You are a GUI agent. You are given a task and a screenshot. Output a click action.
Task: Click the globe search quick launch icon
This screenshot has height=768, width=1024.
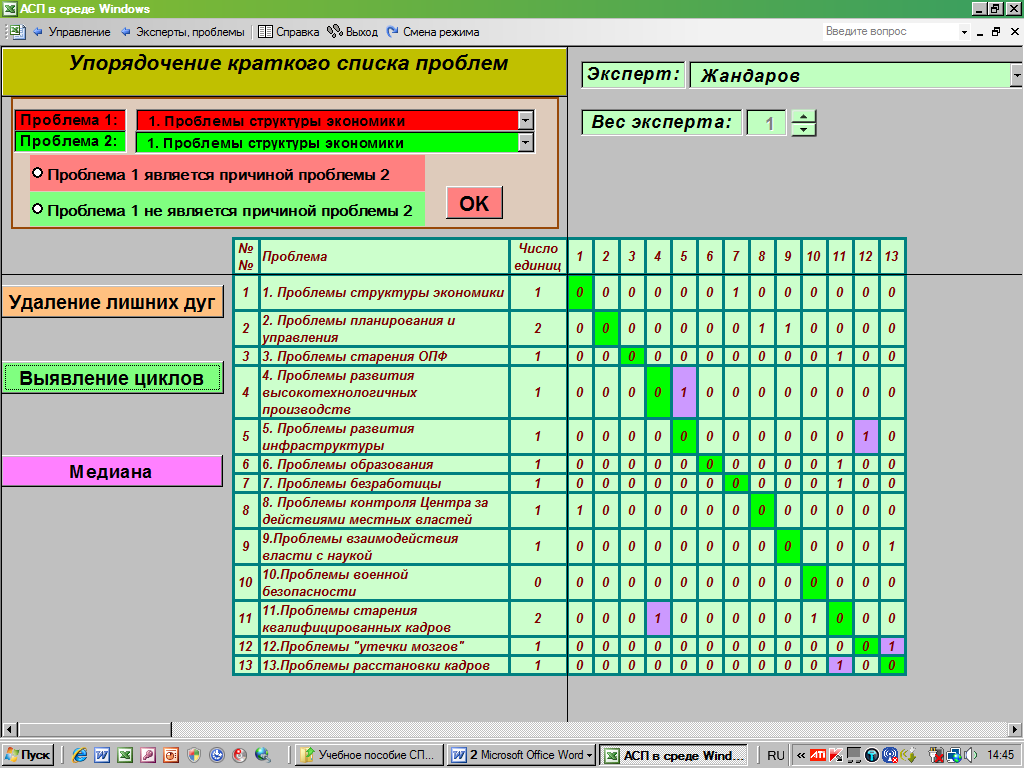(x=263, y=756)
